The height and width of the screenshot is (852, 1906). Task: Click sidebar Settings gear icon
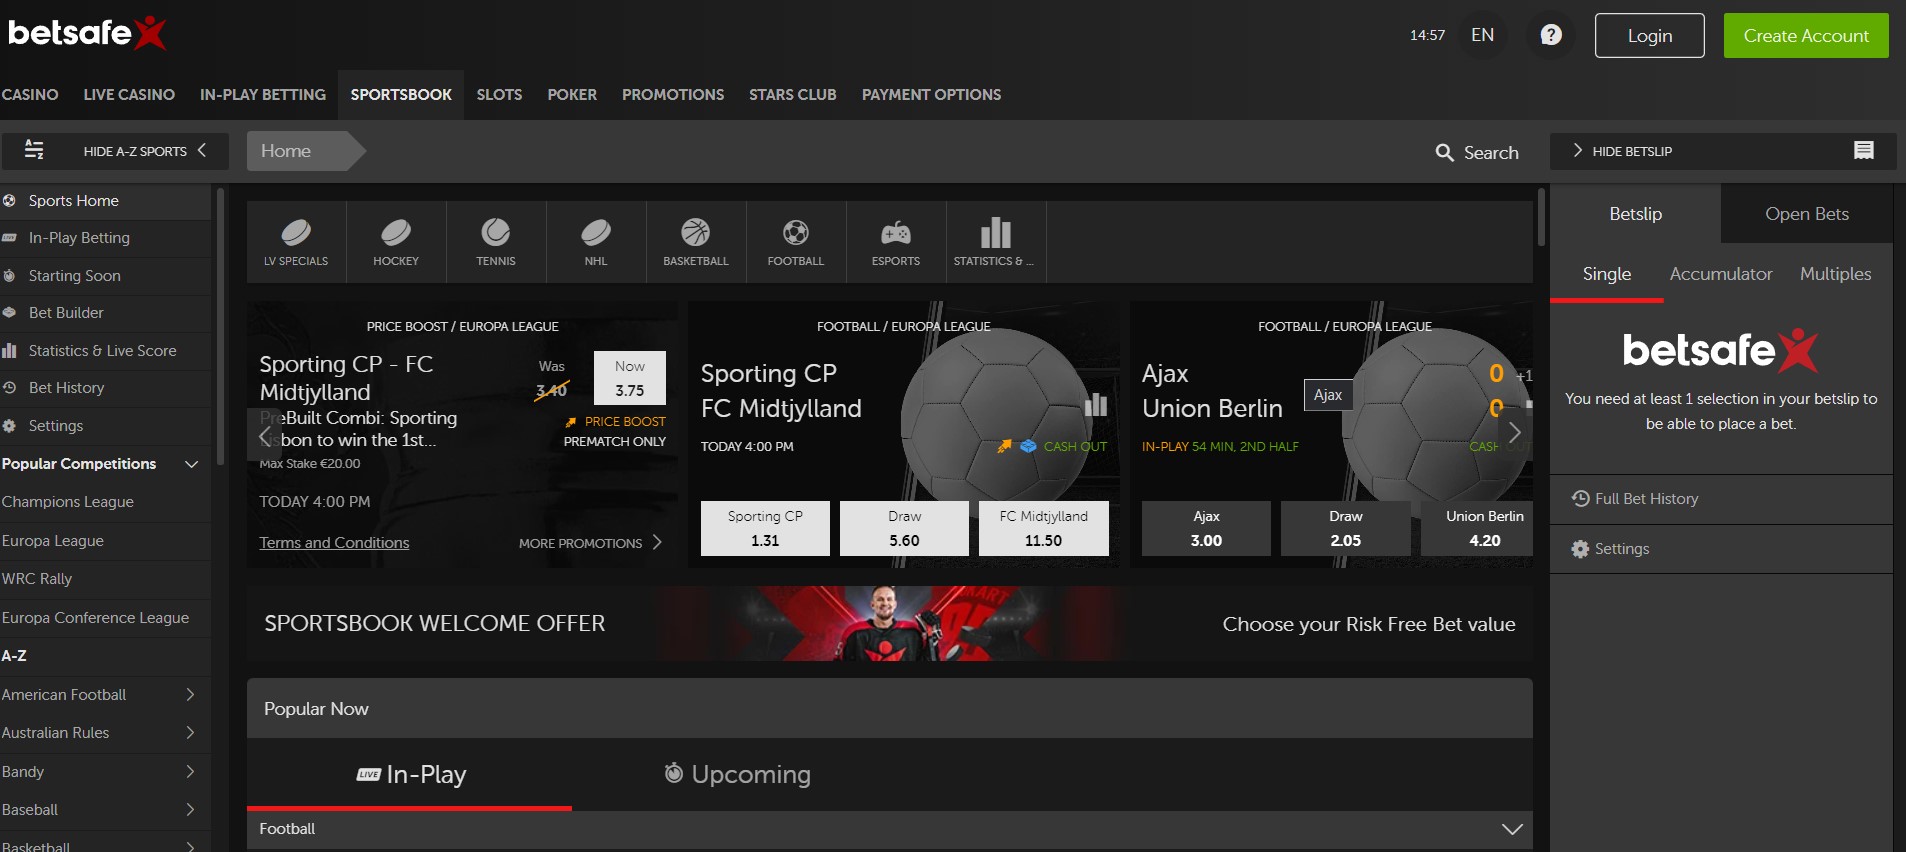[9, 426]
